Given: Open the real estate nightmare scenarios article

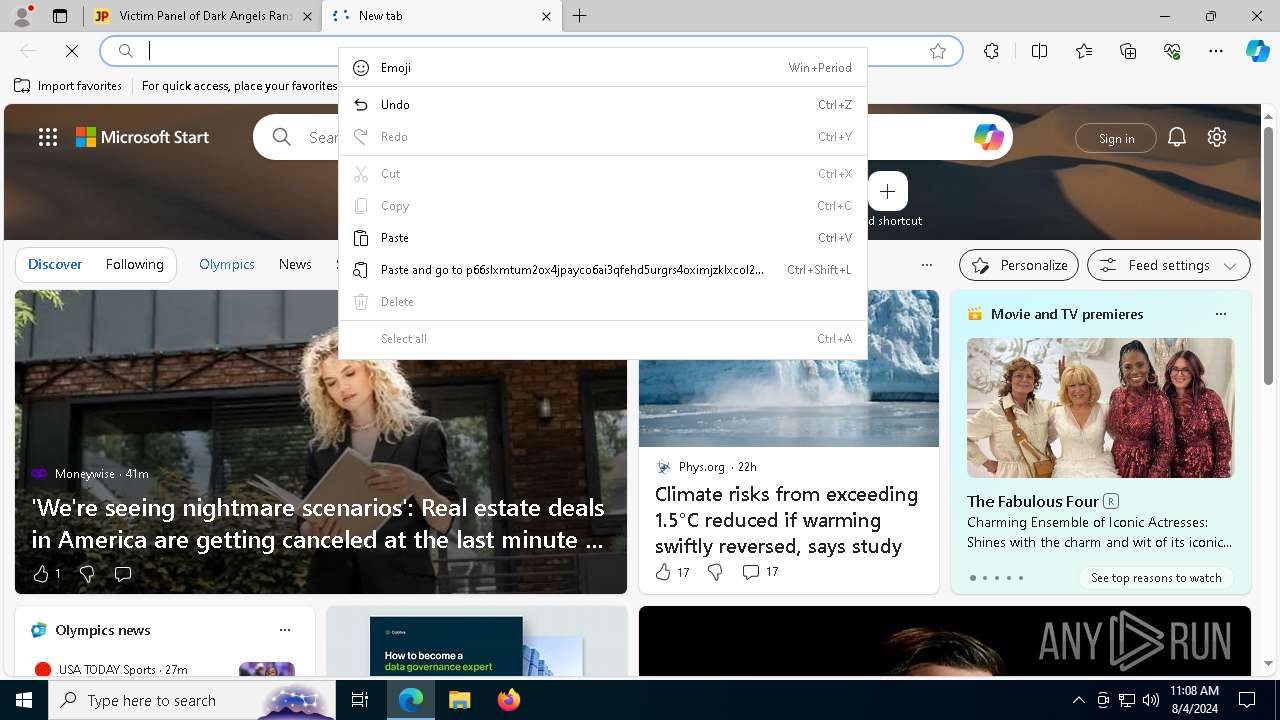Looking at the screenshot, I should coord(318,524).
